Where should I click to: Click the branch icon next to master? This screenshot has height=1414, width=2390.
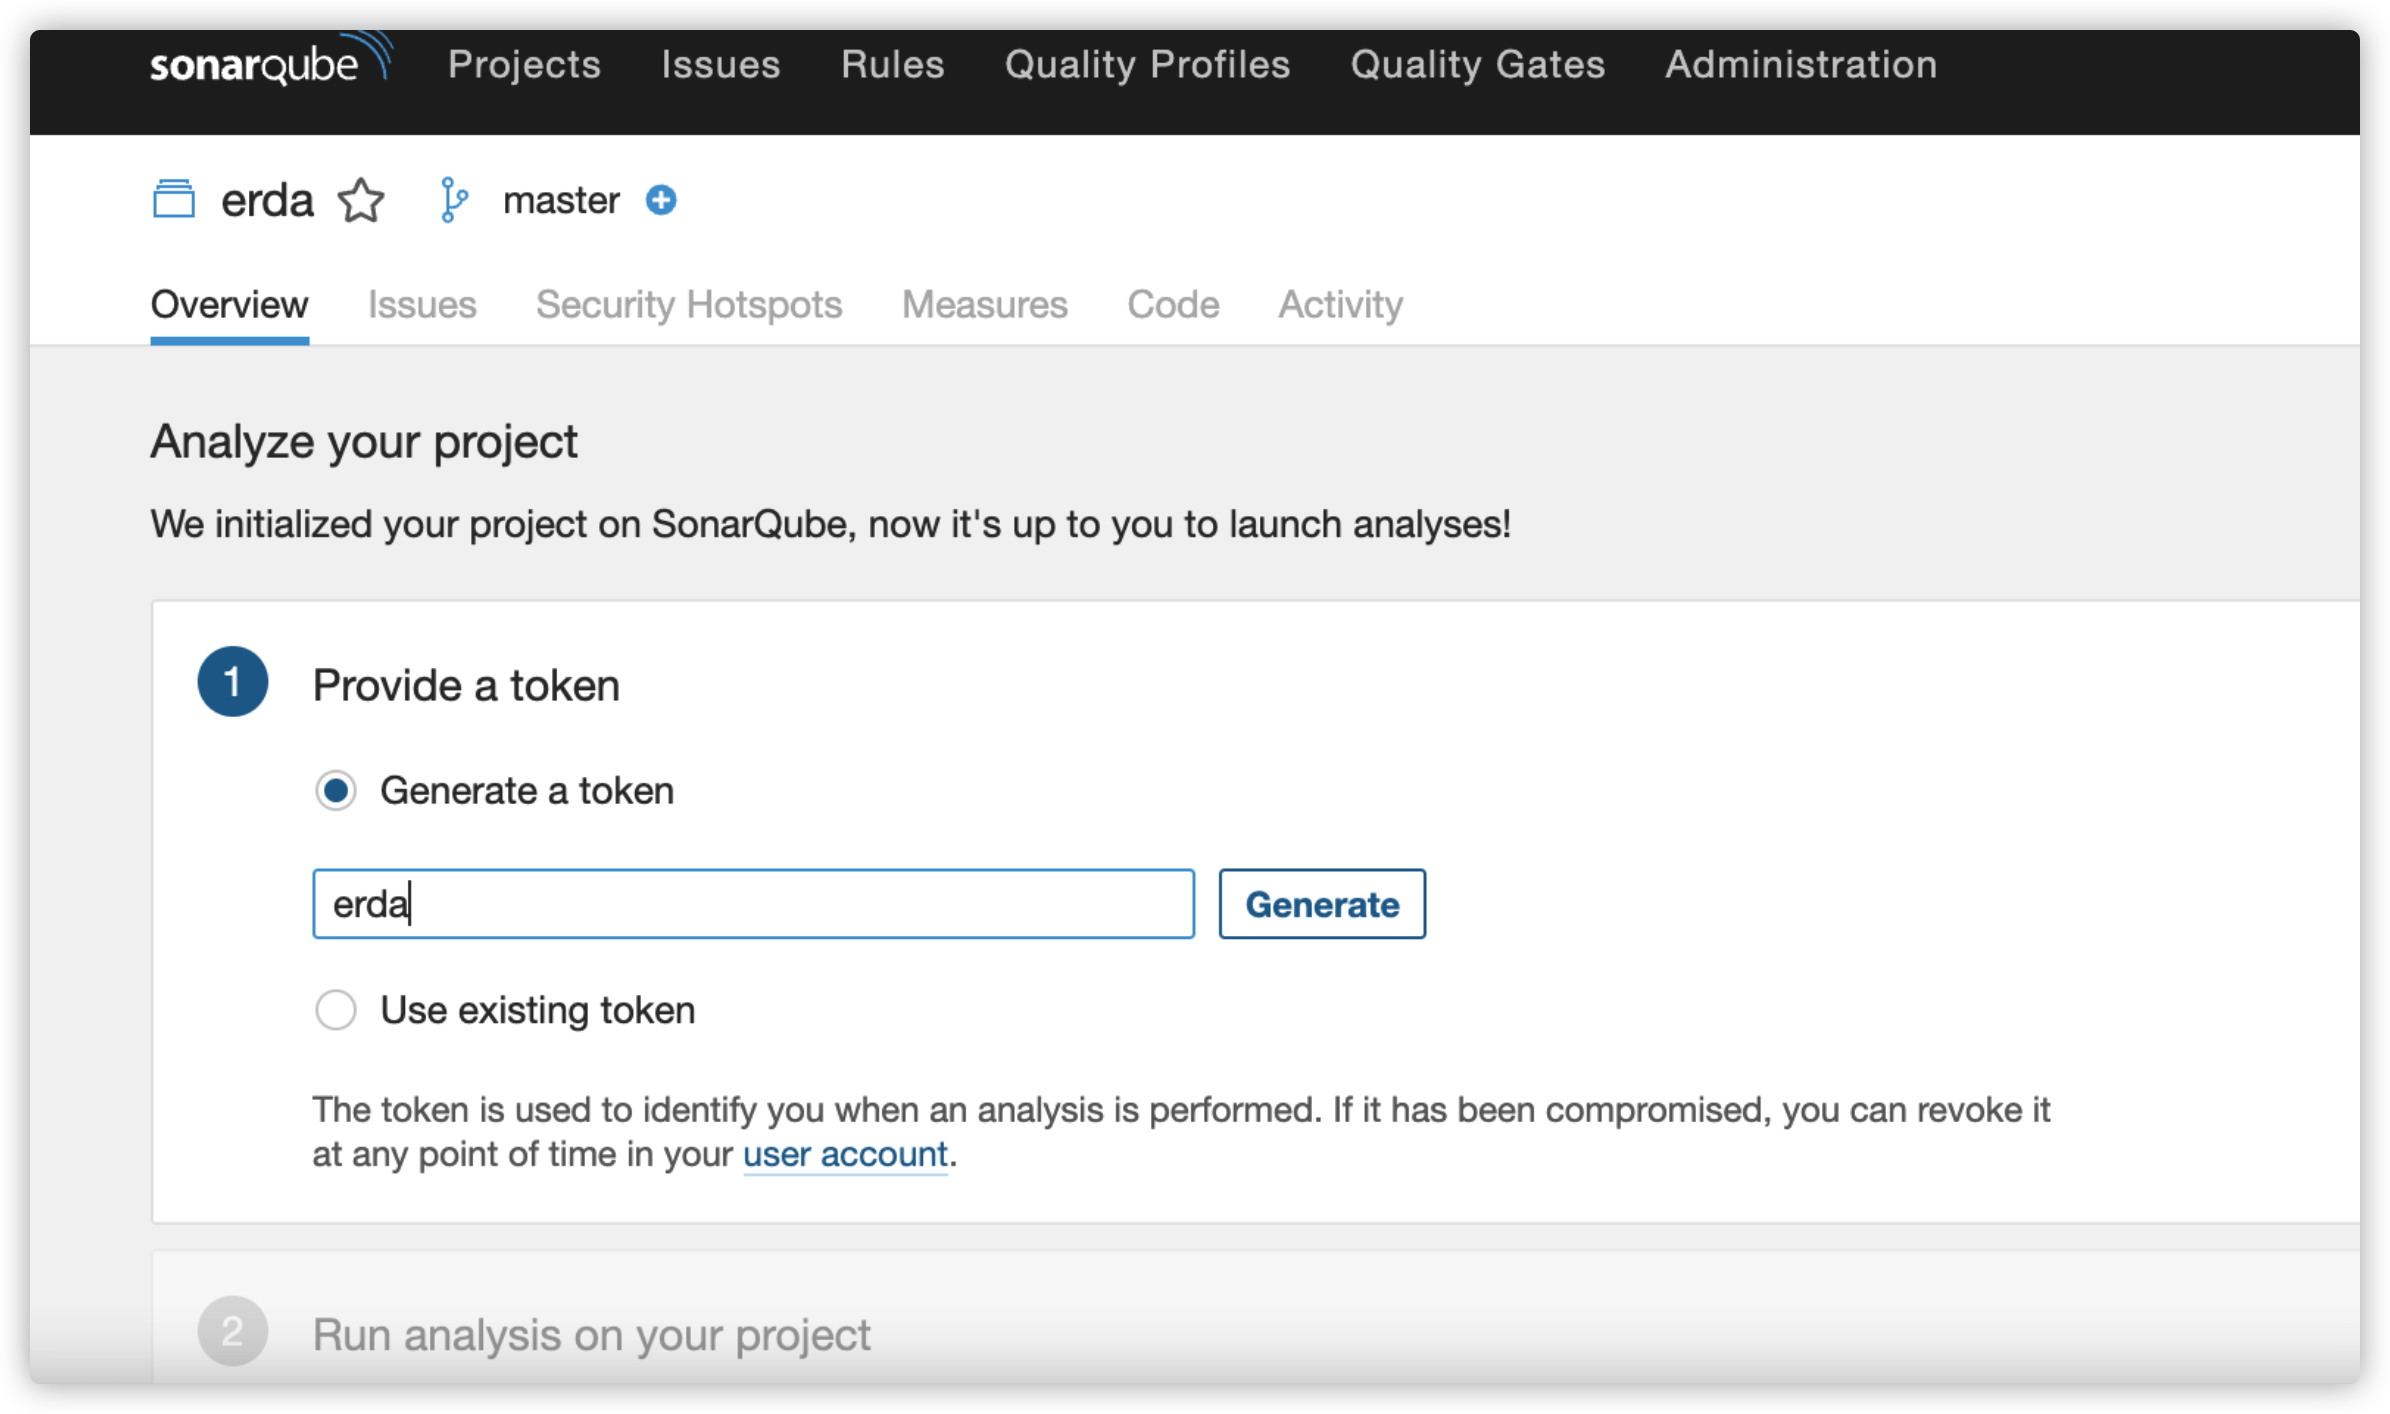[x=453, y=200]
